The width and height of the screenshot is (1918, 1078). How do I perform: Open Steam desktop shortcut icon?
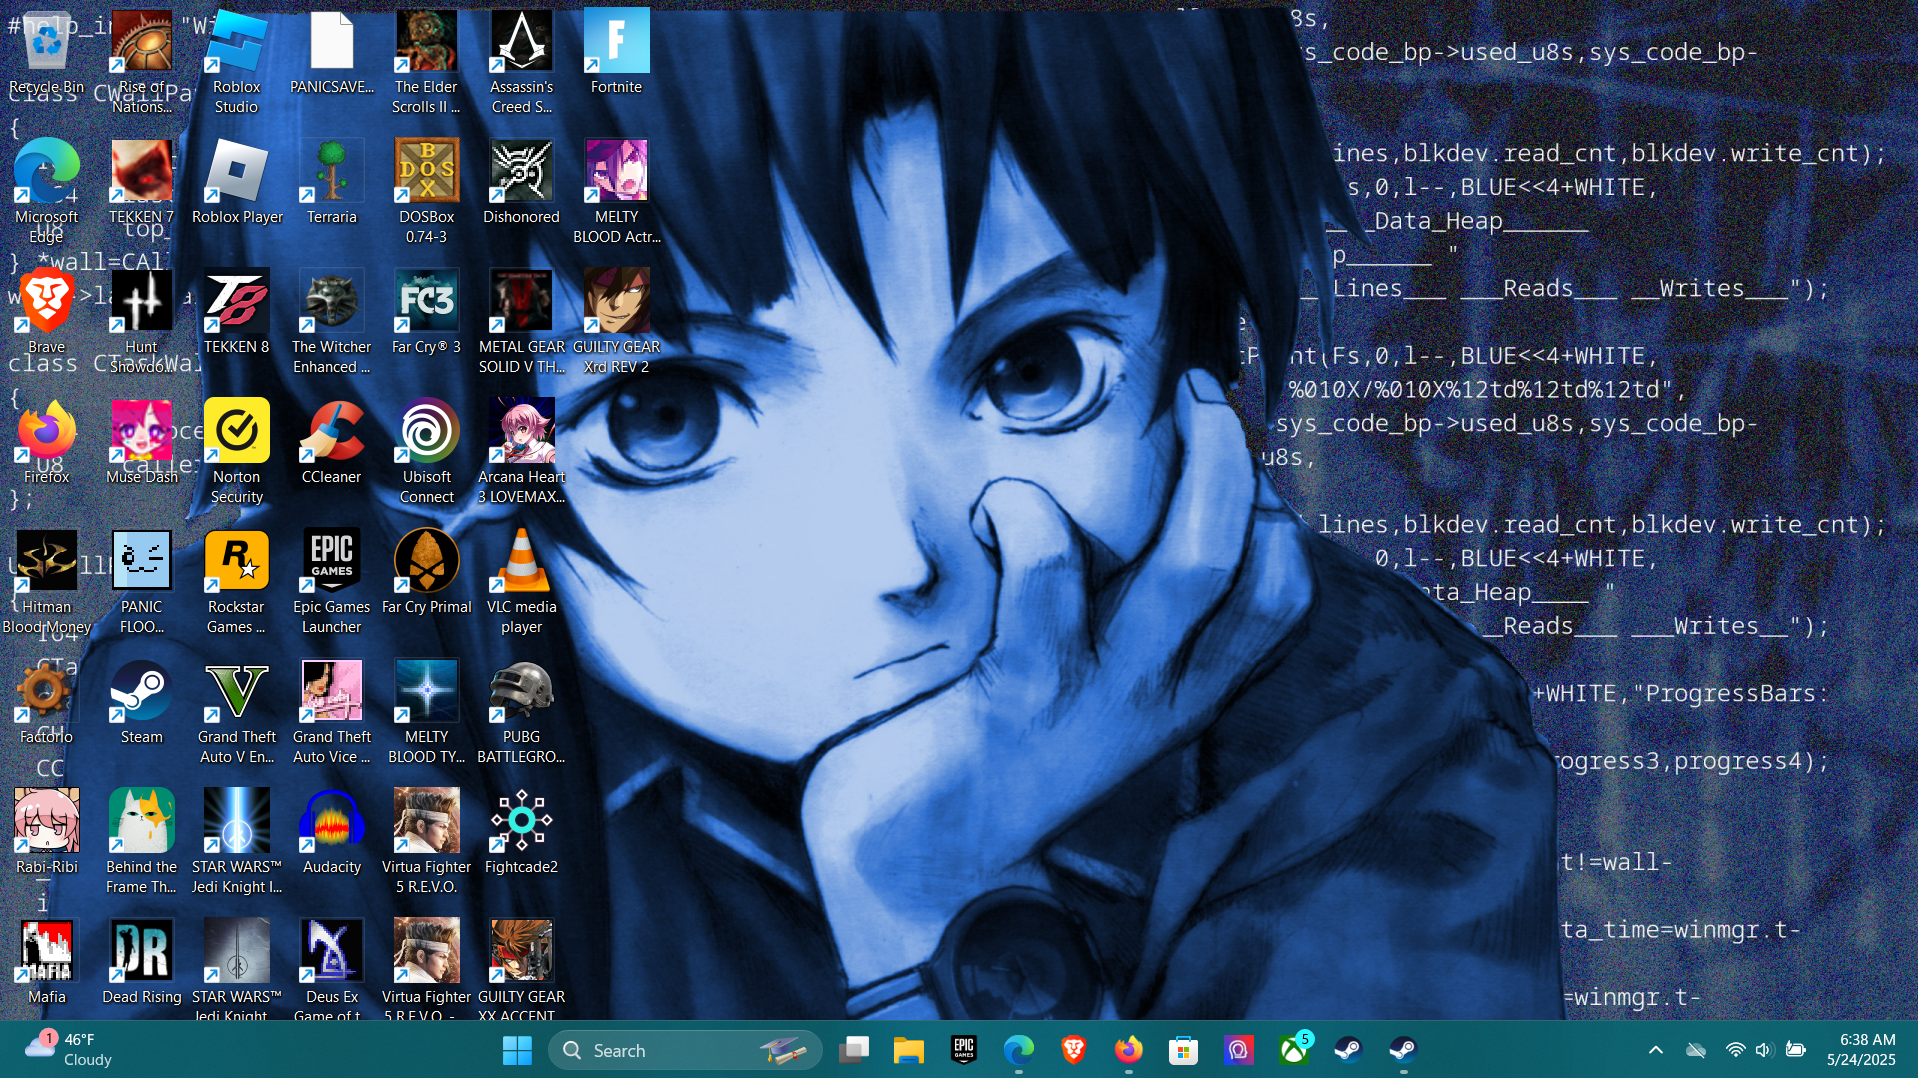[141, 703]
